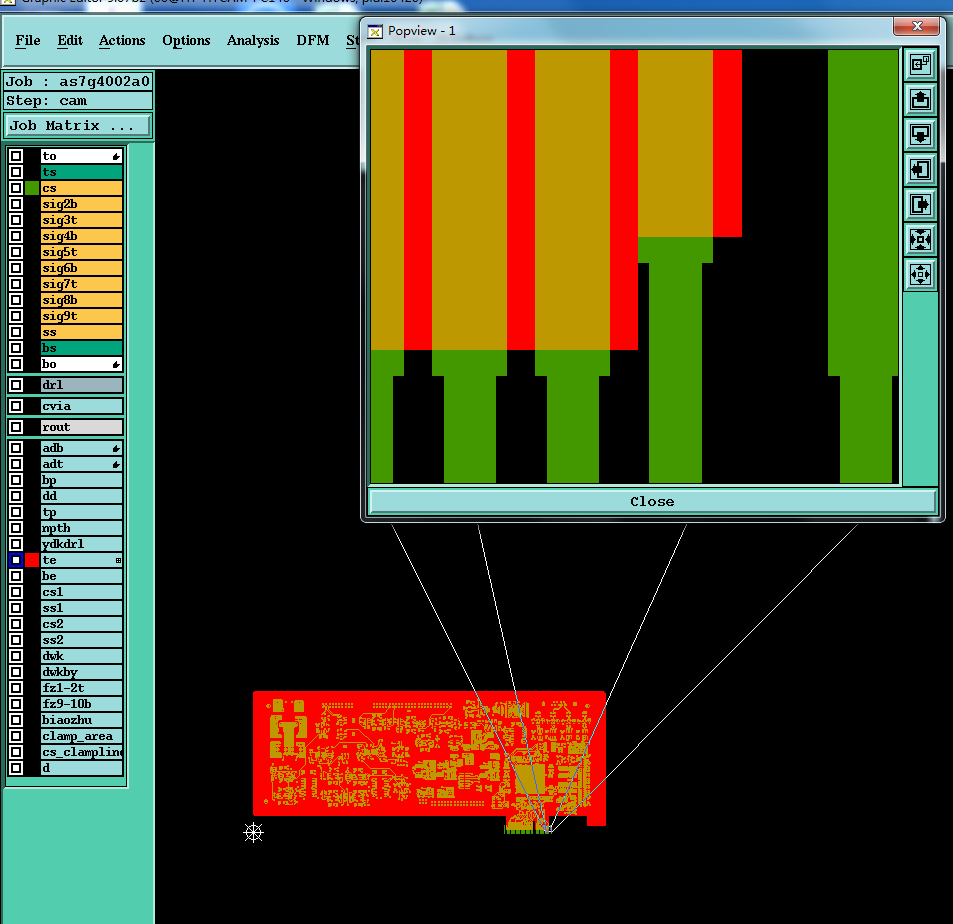Click the pointer icon on the to layer row
This screenshot has width=953, height=924.
[116, 157]
